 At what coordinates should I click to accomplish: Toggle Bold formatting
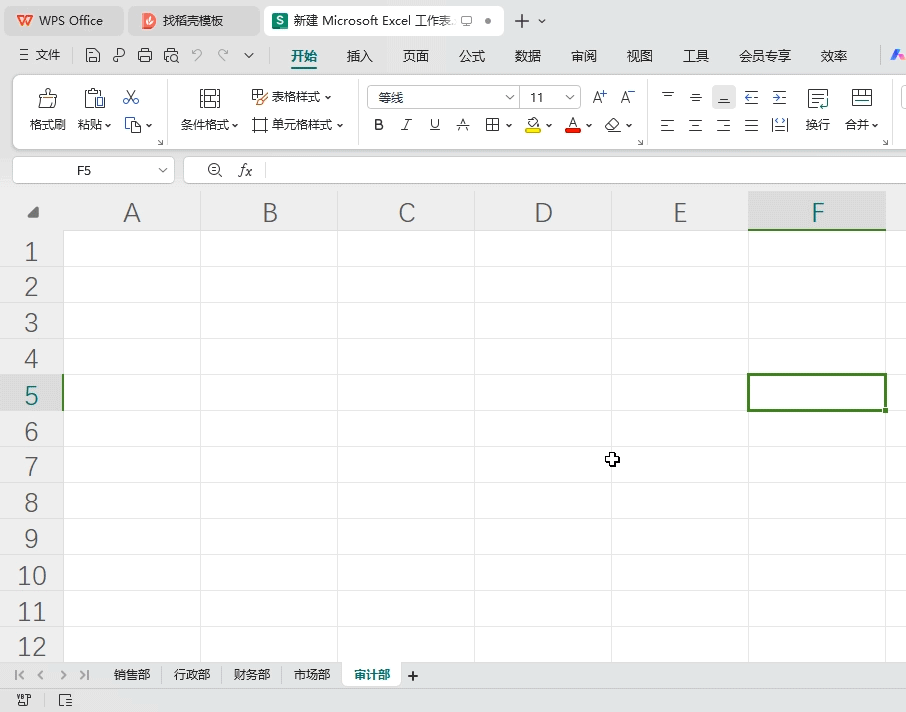[x=378, y=125]
